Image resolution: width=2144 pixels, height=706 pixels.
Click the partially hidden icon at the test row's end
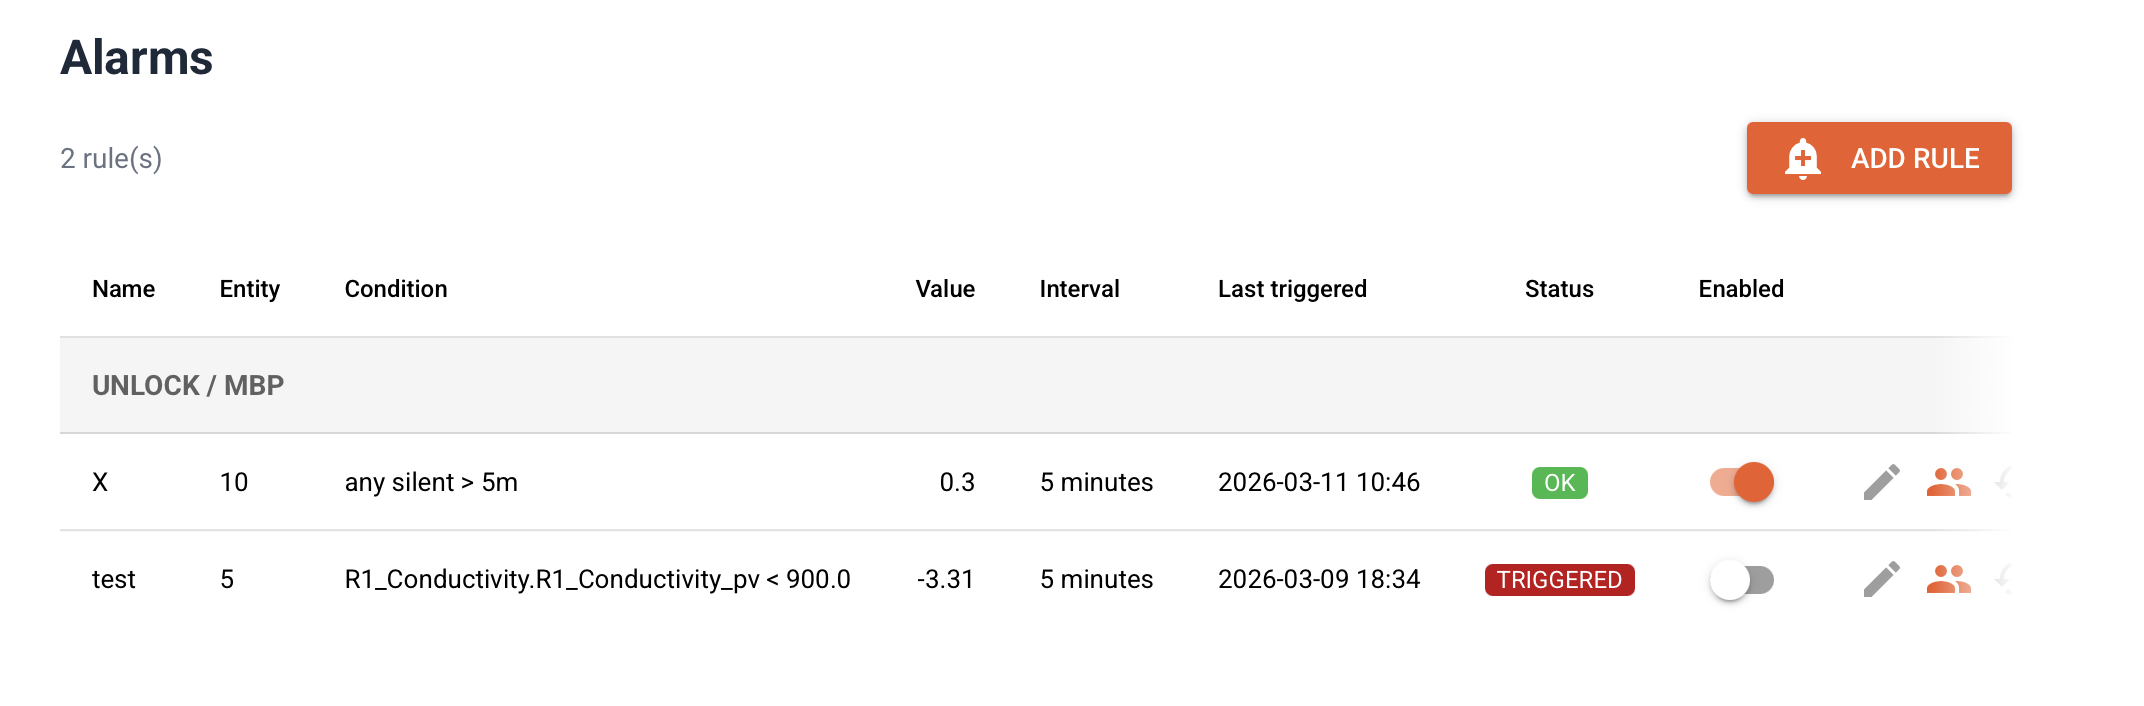click(x=2003, y=579)
